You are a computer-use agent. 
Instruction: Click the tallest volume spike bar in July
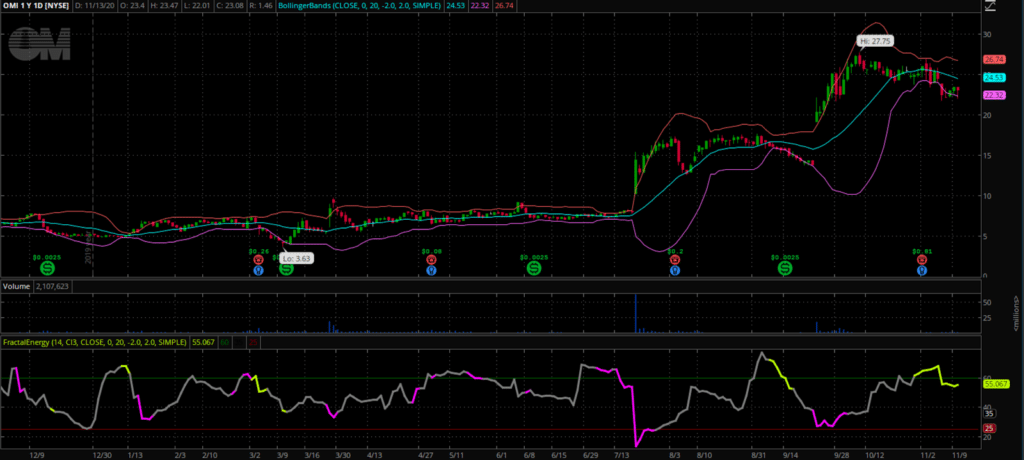click(x=635, y=314)
